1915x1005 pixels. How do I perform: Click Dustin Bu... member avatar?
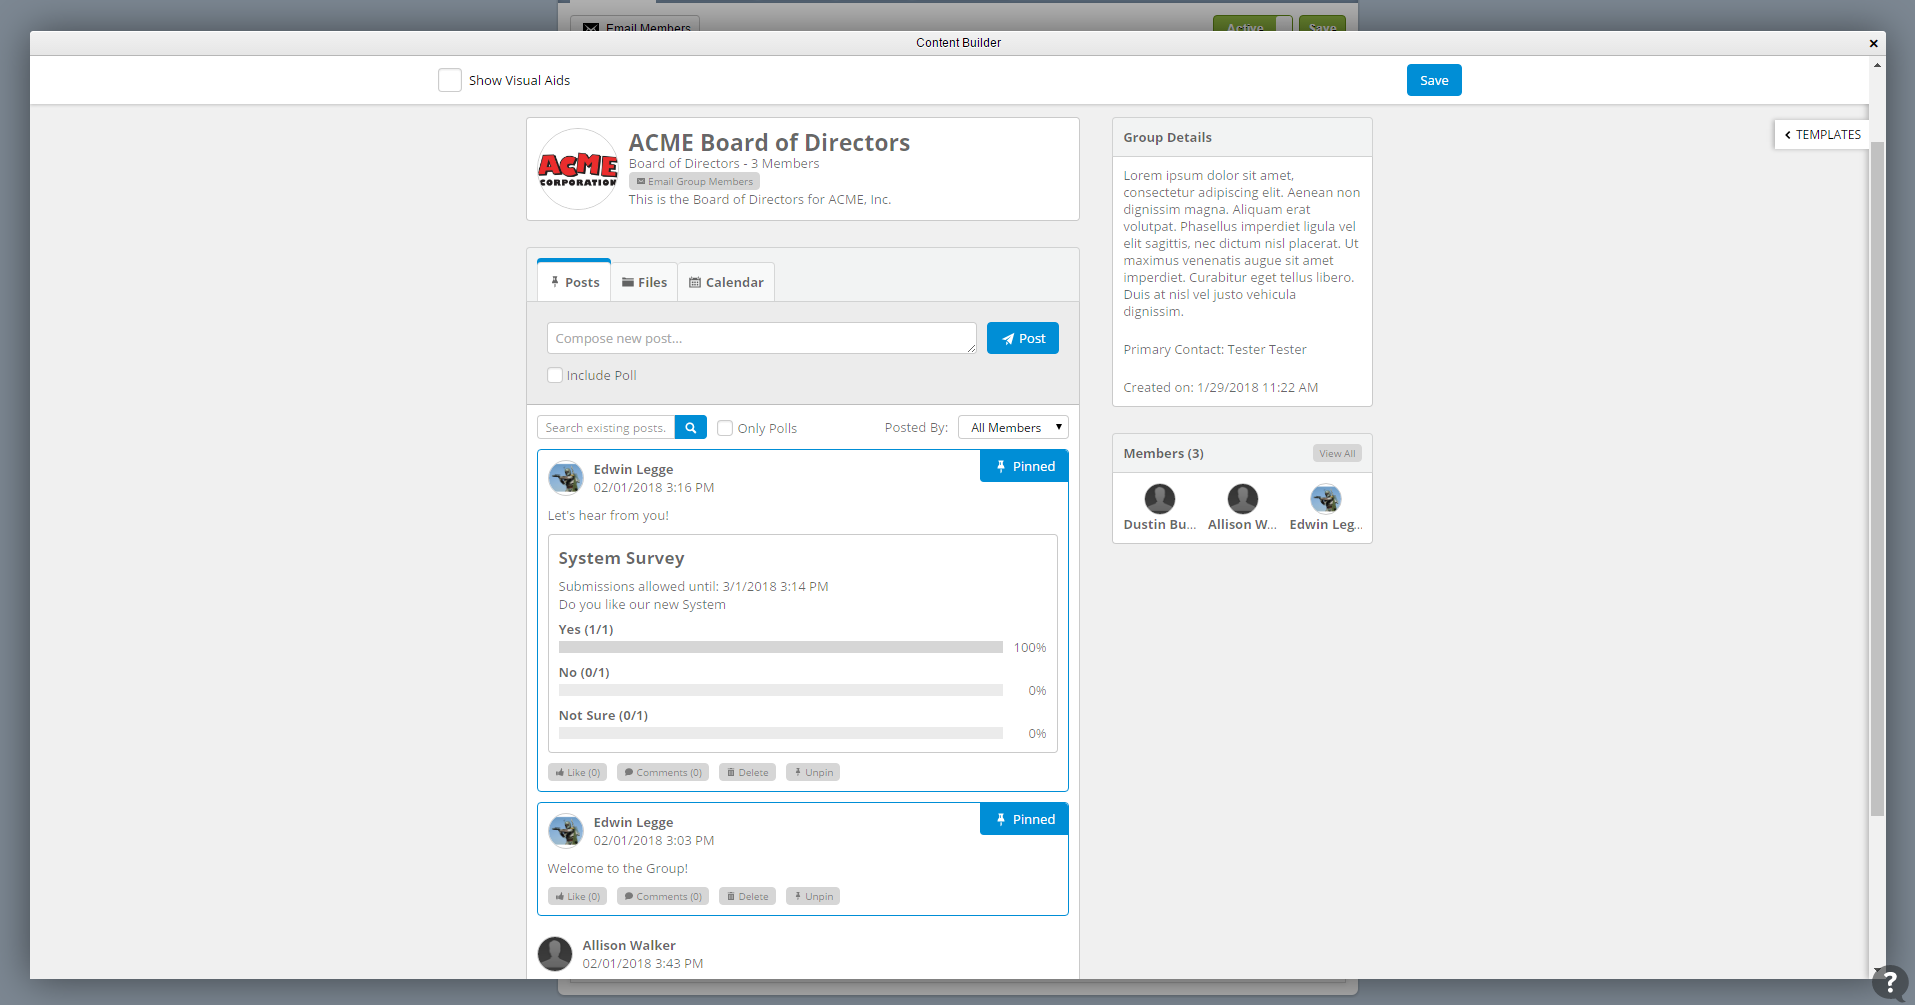click(x=1160, y=498)
